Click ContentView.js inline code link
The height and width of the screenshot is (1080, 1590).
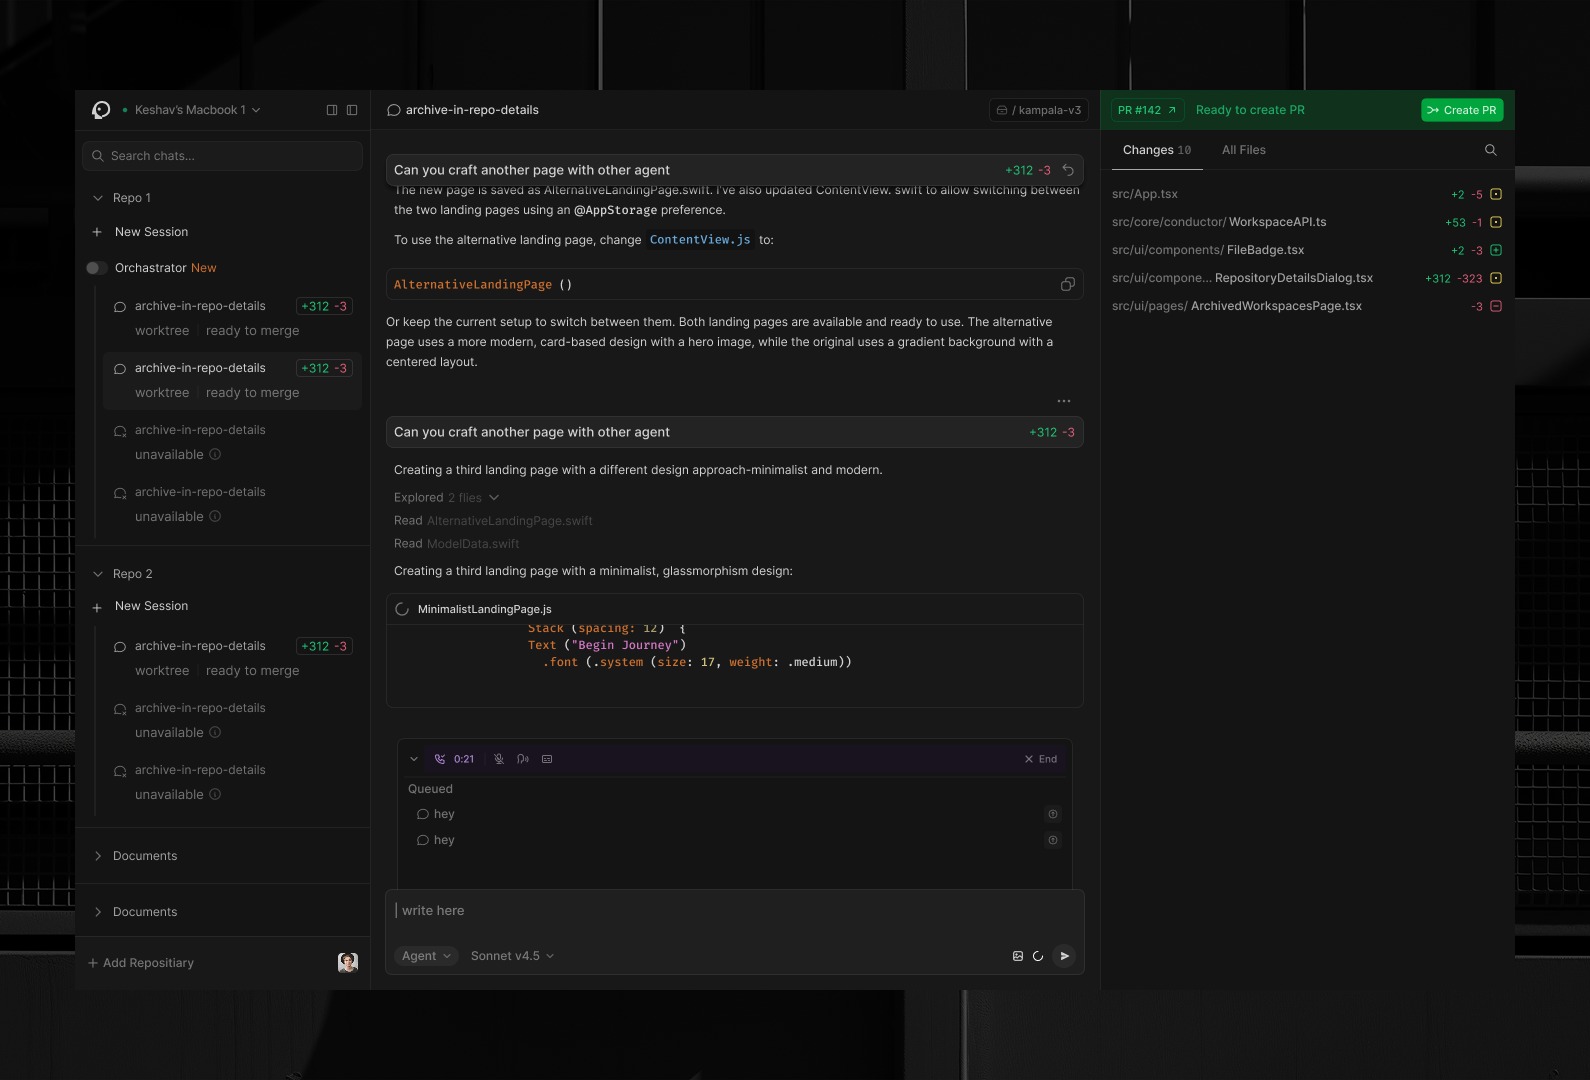pyautogui.click(x=700, y=240)
